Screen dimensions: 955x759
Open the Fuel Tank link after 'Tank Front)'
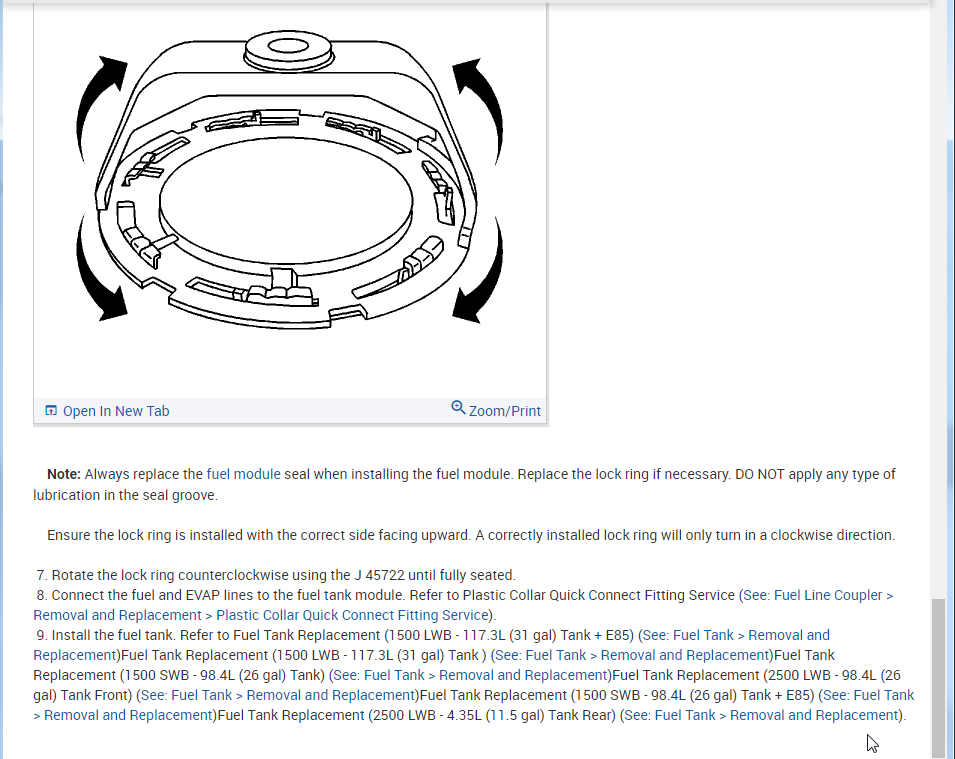(x=278, y=695)
